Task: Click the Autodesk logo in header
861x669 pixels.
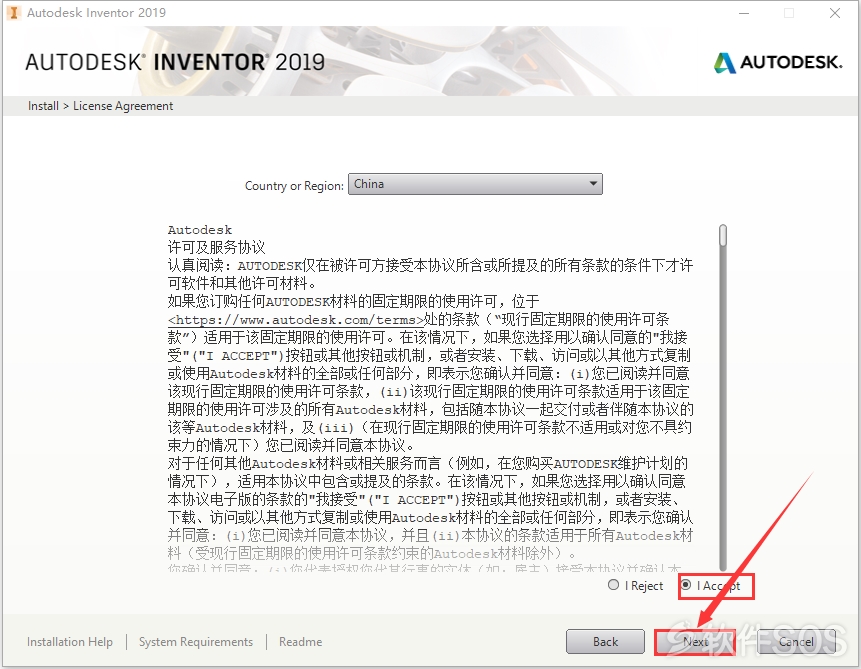Action: [x=778, y=62]
